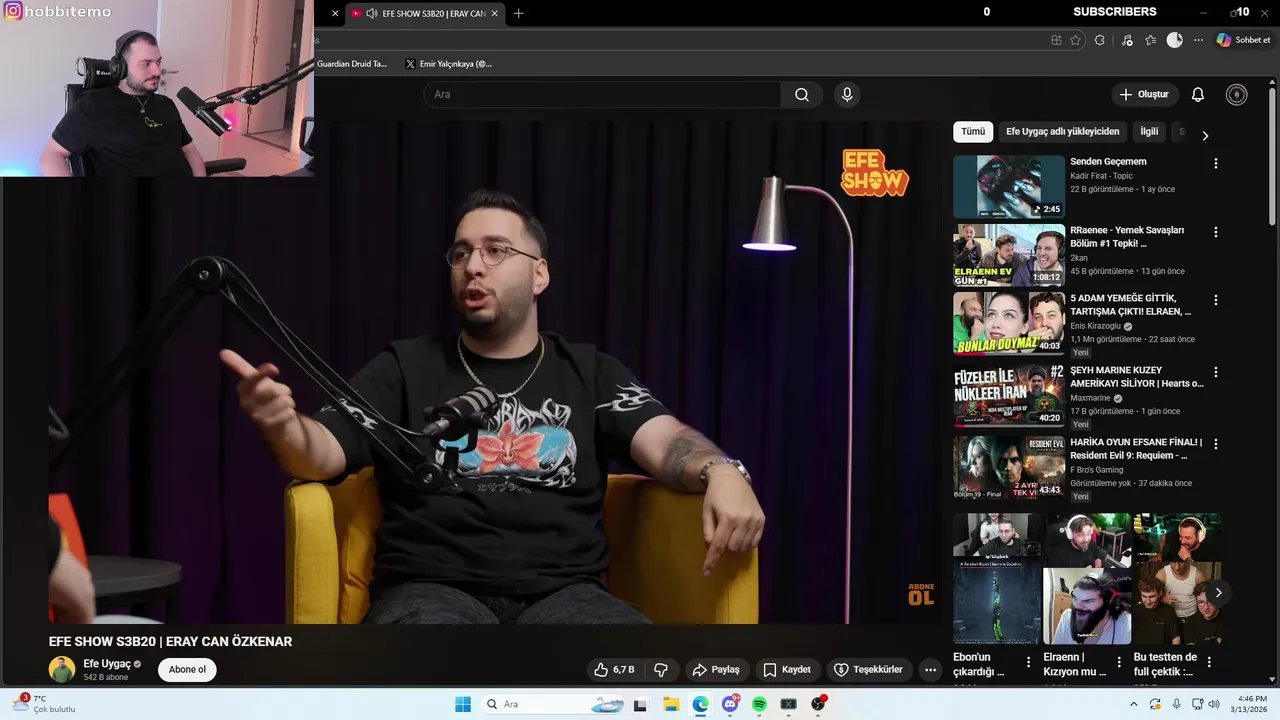Select Efe Uygaç adlı yükleyiciden chip
Image resolution: width=1280 pixels, height=720 pixels.
point(1062,132)
